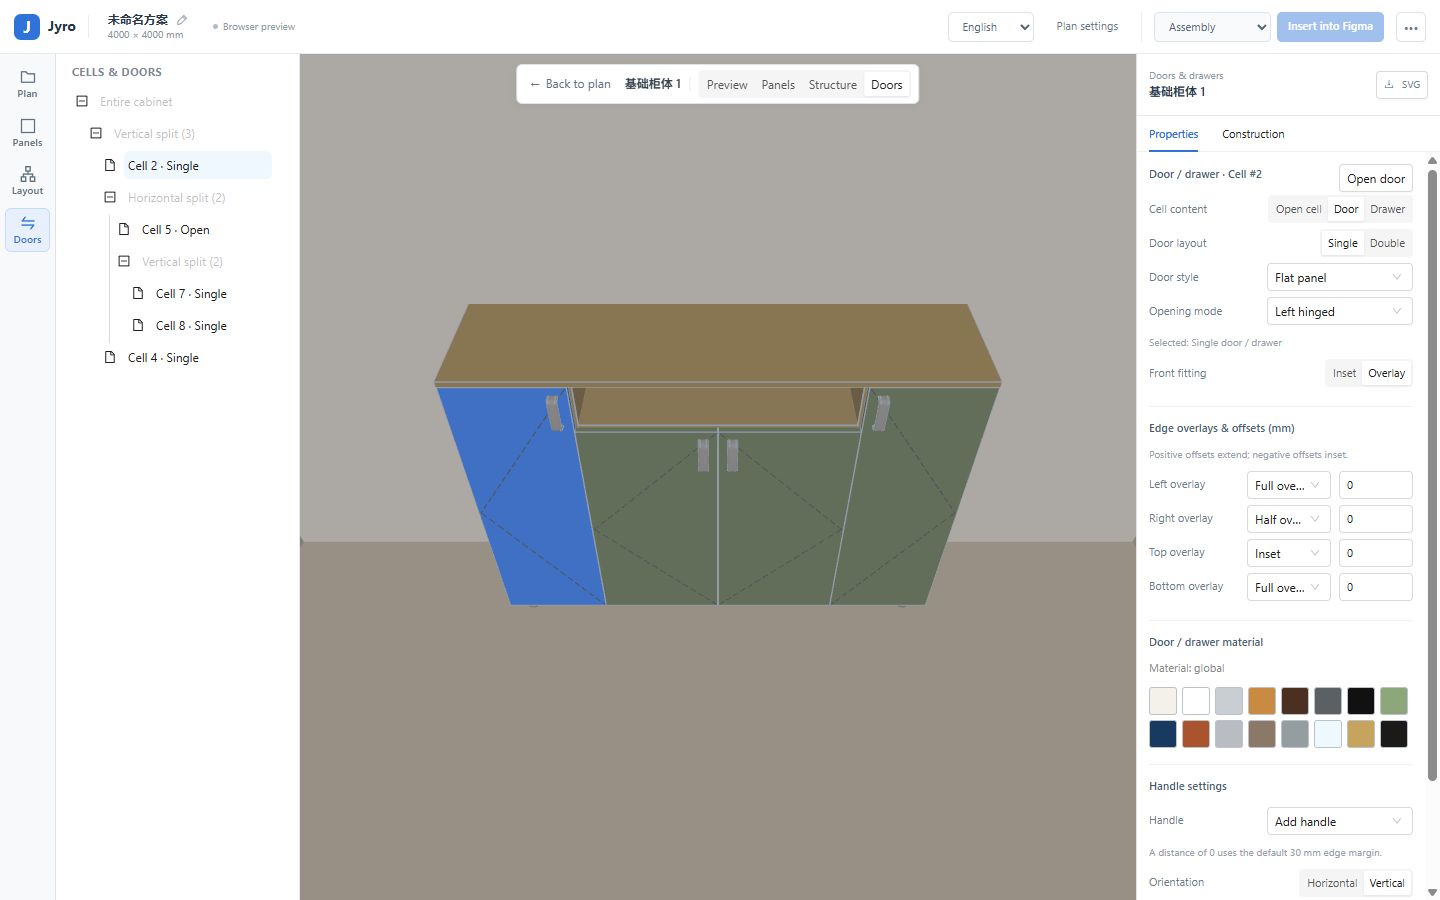Open the Opening mode Left hinged dropdown
The height and width of the screenshot is (900, 1440).
[x=1339, y=312]
